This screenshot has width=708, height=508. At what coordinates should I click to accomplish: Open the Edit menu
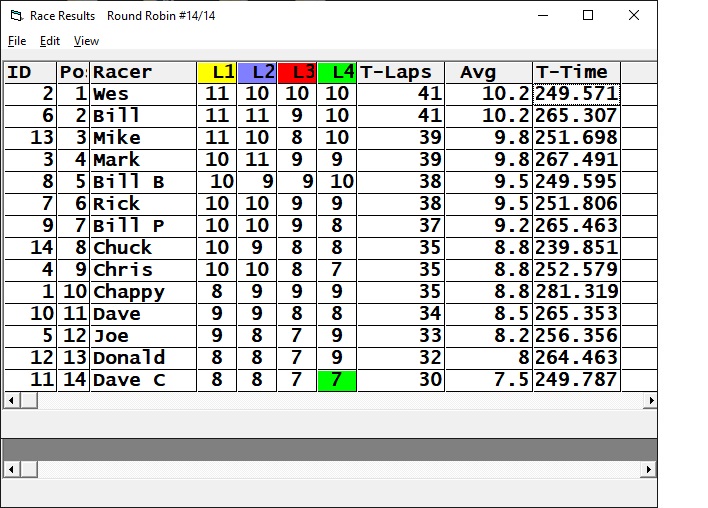pyautogui.click(x=50, y=41)
